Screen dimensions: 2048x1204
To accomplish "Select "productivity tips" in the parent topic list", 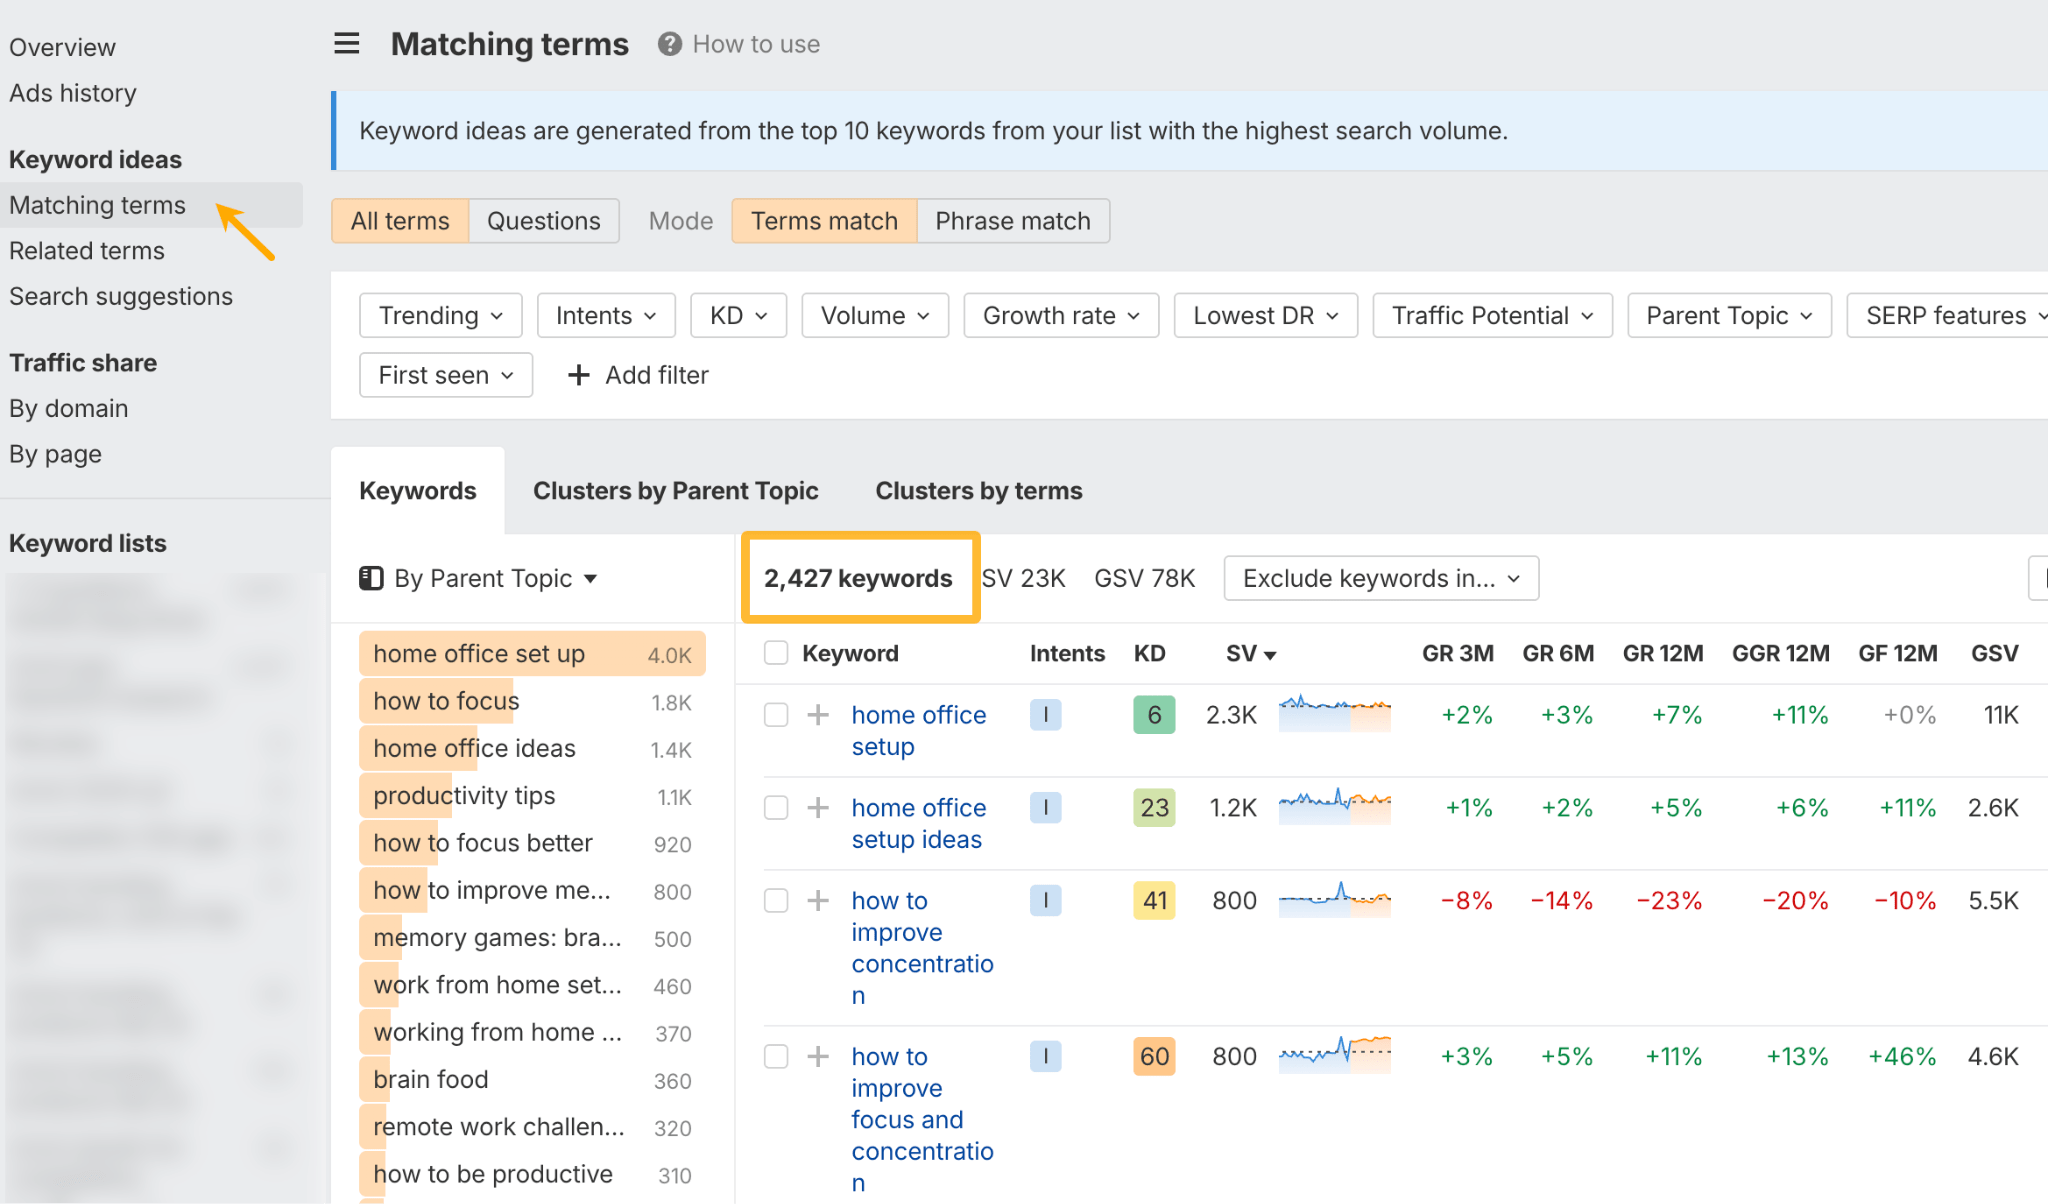I will tap(463, 795).
